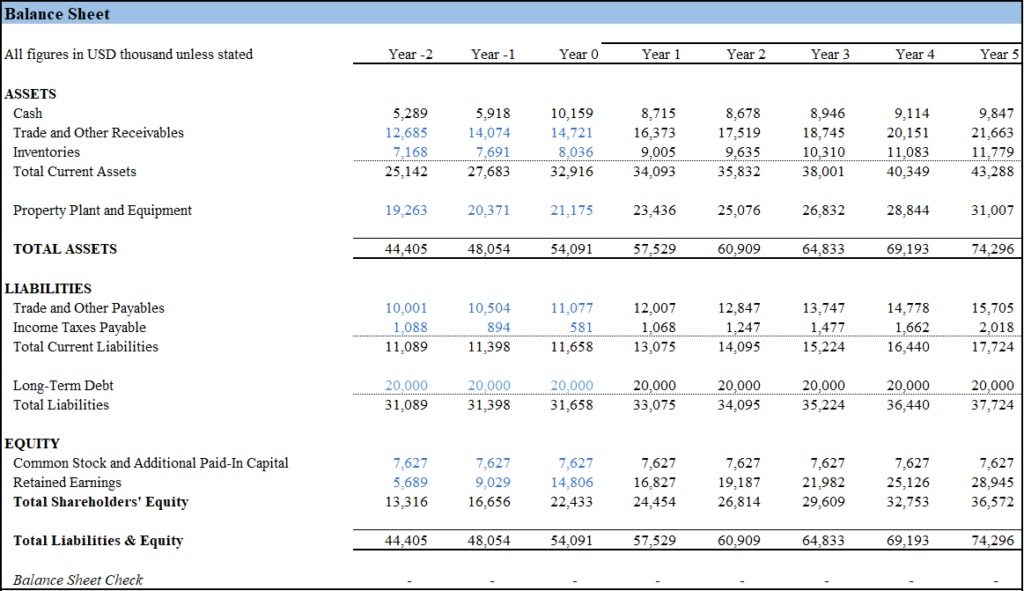The image size is (1024, 591).
Task: Click the LIABILITIES section heading
Action: [48, 289]
